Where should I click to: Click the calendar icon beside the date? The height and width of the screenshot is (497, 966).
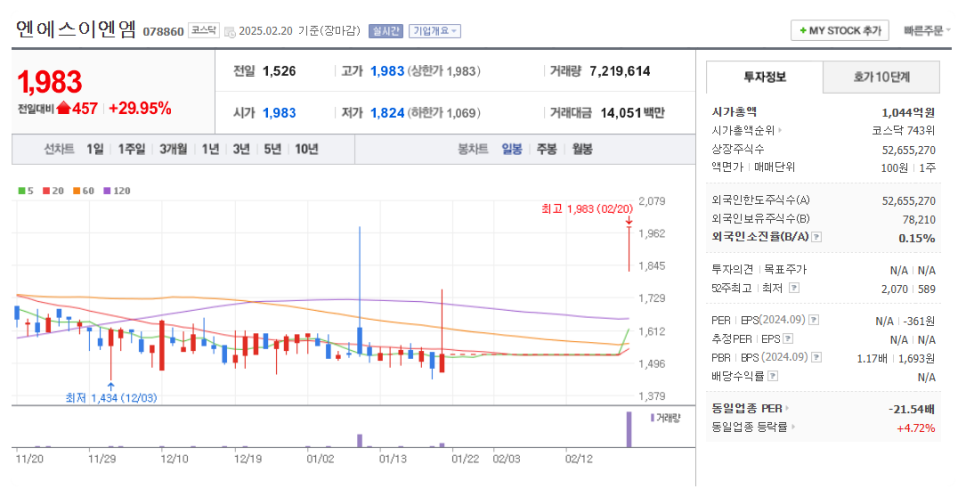(229, 32)
